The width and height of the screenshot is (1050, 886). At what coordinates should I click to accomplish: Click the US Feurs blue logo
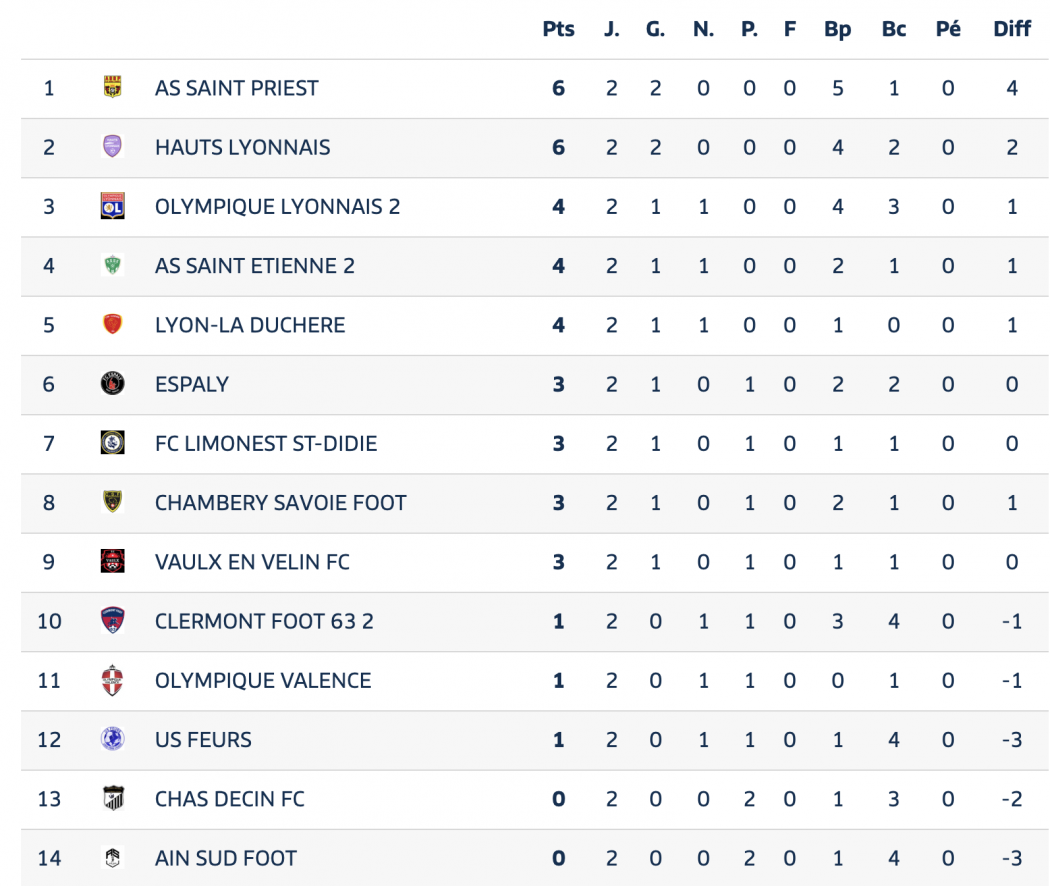pyautogui.click(x=113, y=739)
